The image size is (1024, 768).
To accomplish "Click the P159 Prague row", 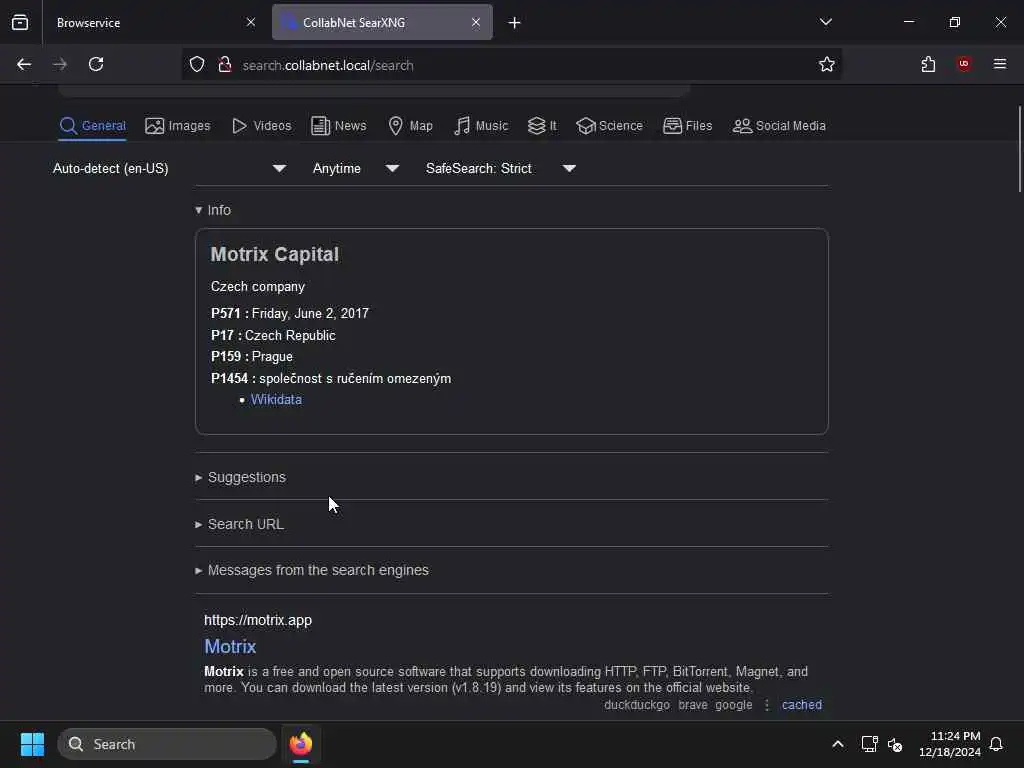I will pyautogui.click(x=251, y=357).
